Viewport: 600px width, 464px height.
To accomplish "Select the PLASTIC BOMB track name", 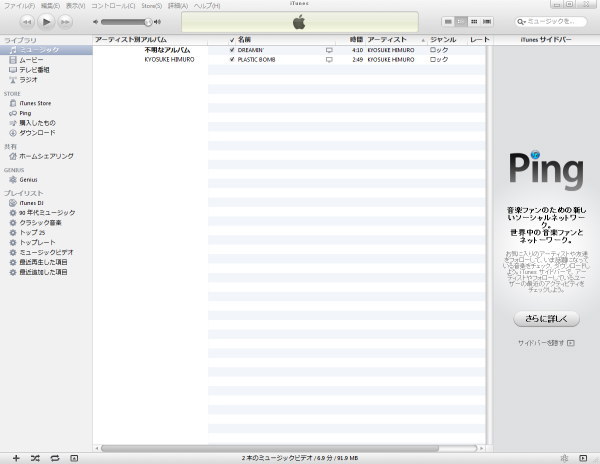I will pyautogui.click(x=256, y=60).
